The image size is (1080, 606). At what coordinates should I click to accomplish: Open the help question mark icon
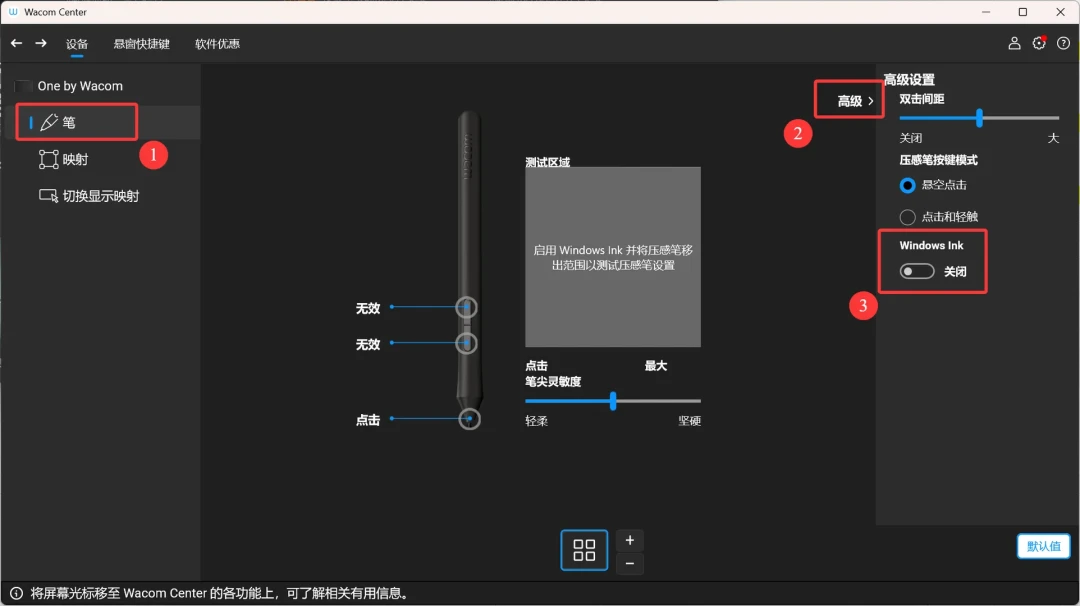click(x=1063, y=43)
